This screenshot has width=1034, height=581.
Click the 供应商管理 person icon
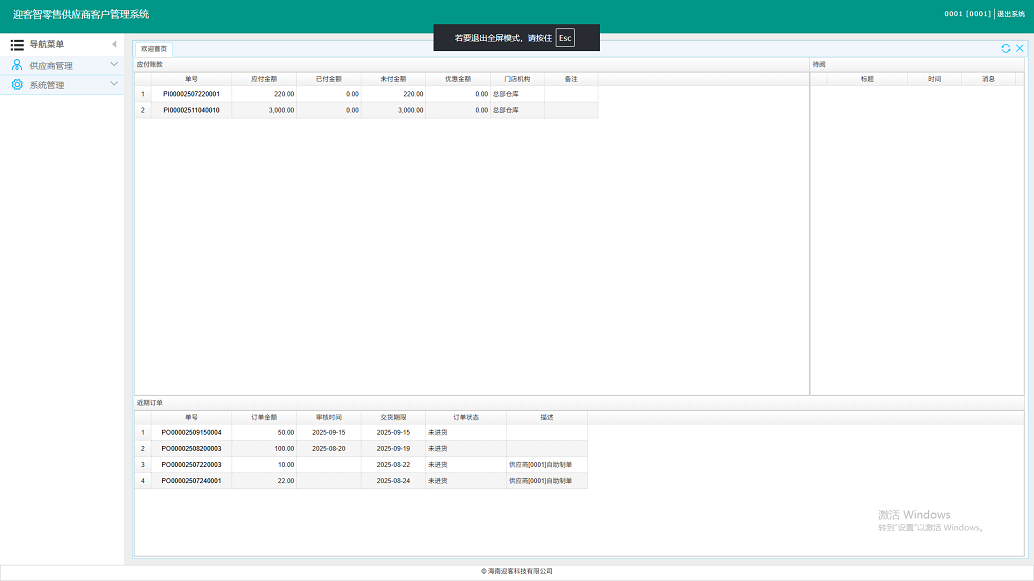17,65
